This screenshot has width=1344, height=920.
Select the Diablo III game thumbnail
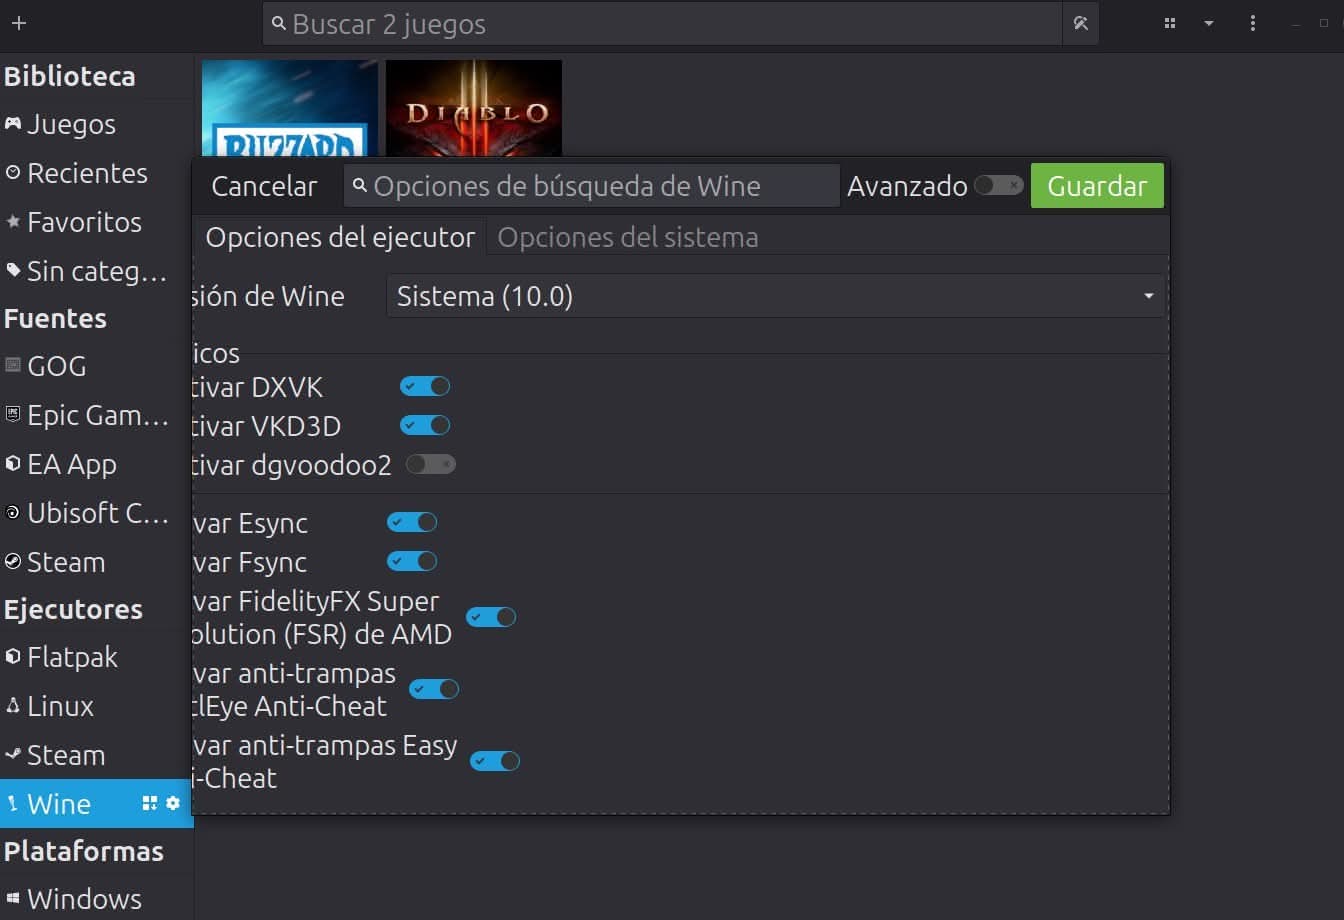click(x=473, y=108)
